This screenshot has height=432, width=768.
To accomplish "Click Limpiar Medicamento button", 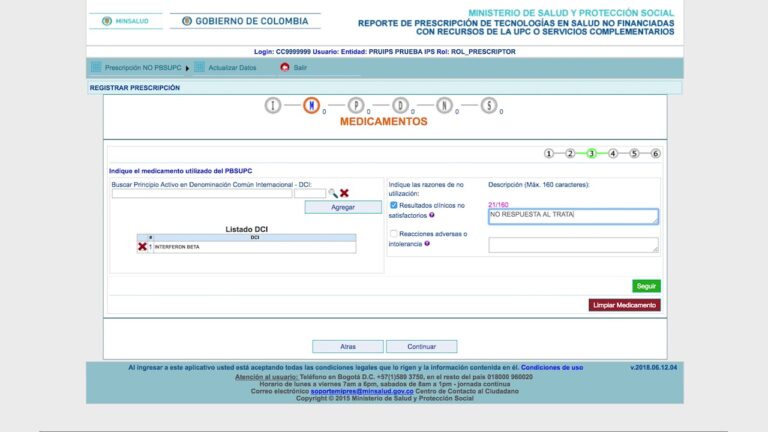I will click(x=624, y=305).
